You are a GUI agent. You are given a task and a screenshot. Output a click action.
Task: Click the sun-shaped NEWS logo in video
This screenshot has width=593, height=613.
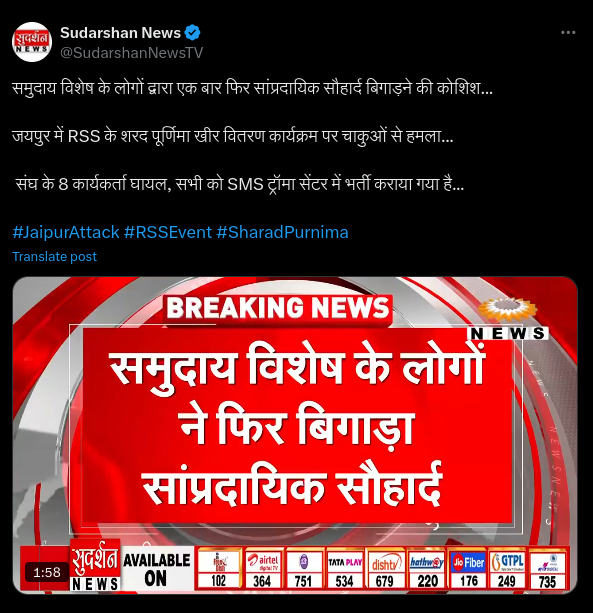coord(507,319)
